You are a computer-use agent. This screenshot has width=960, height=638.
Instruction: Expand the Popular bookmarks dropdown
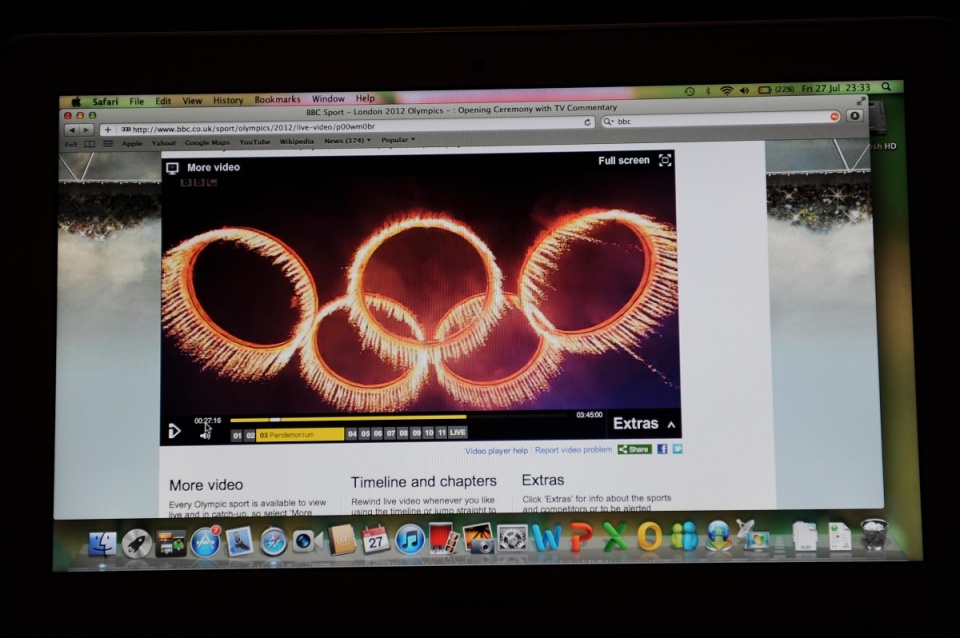[x=398, y=140]
